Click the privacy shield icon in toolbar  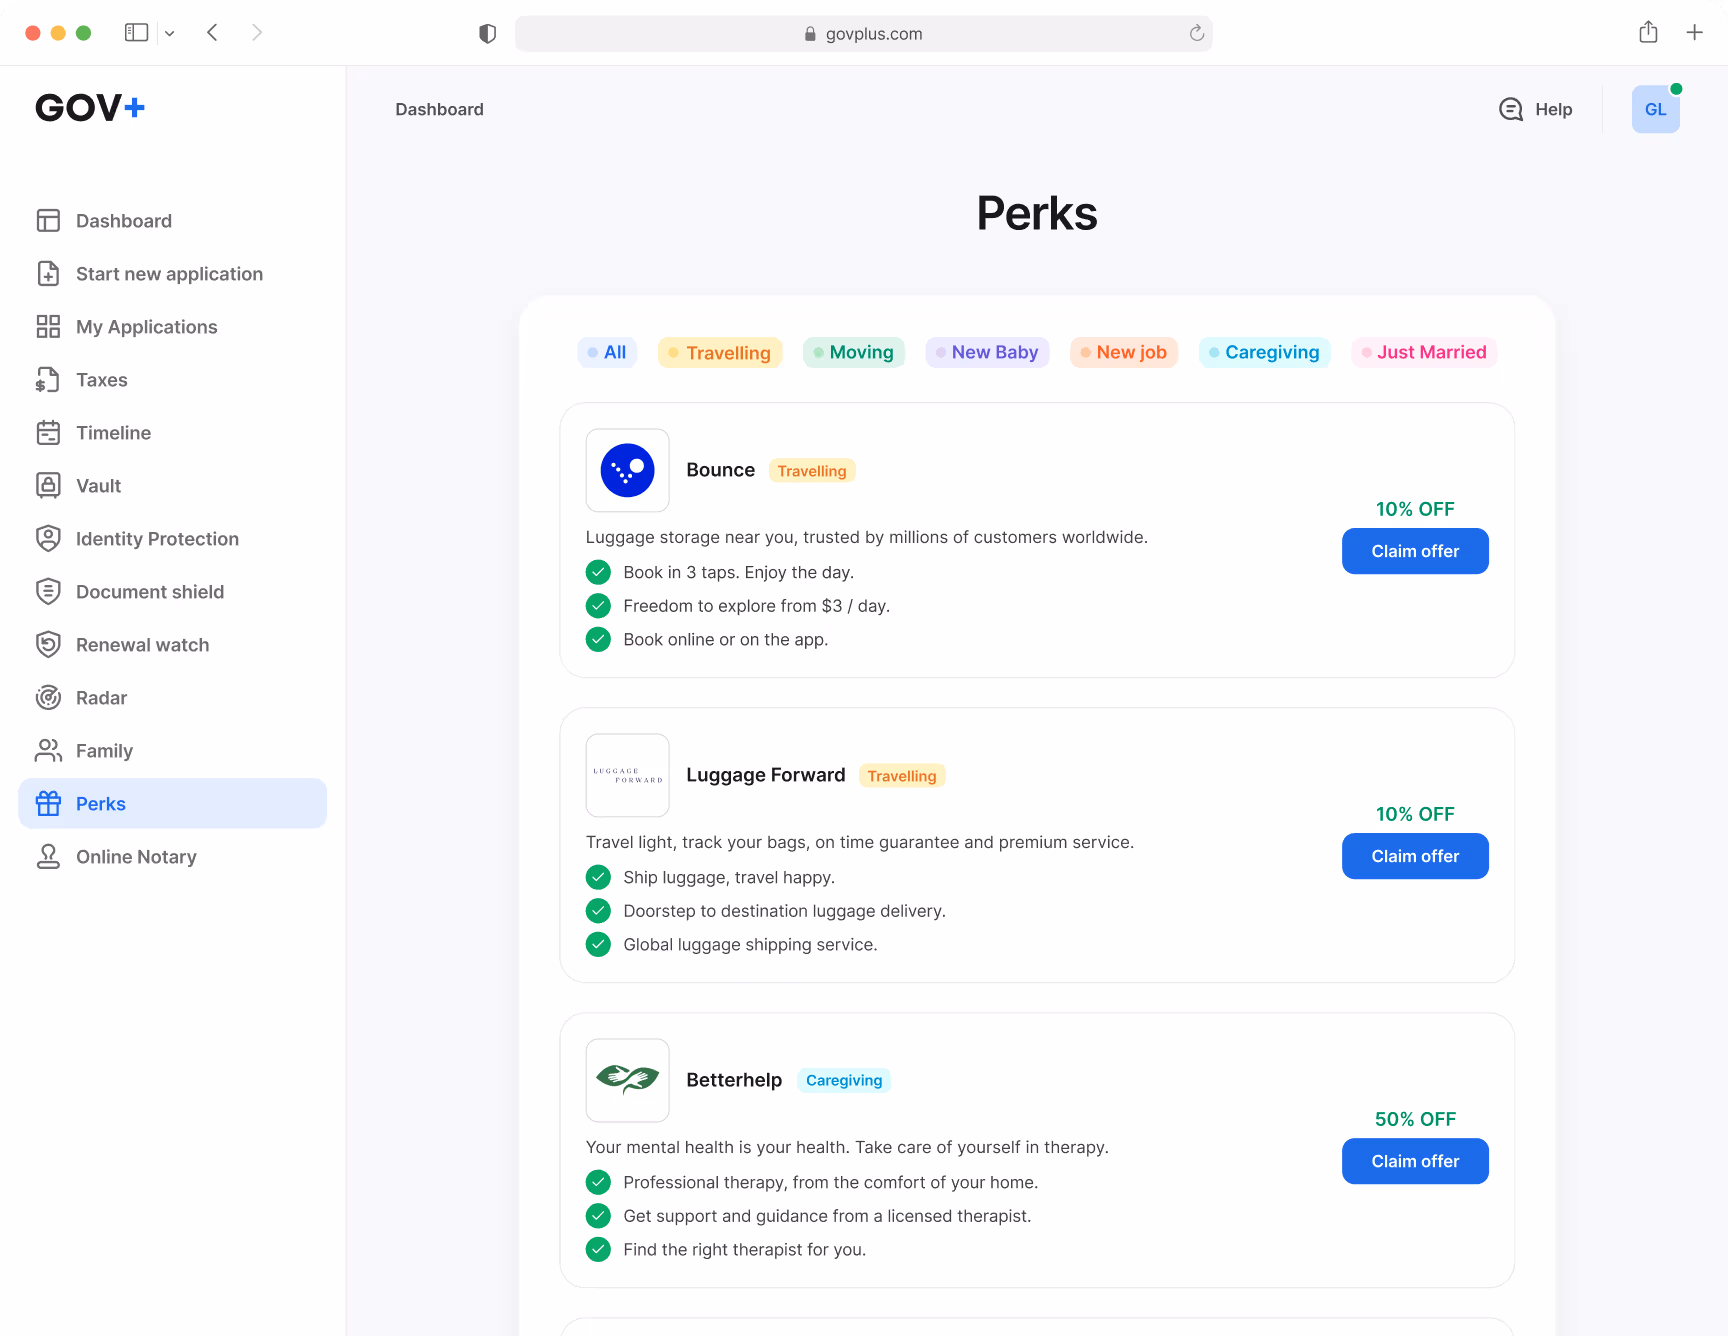(x=487, y=34)
